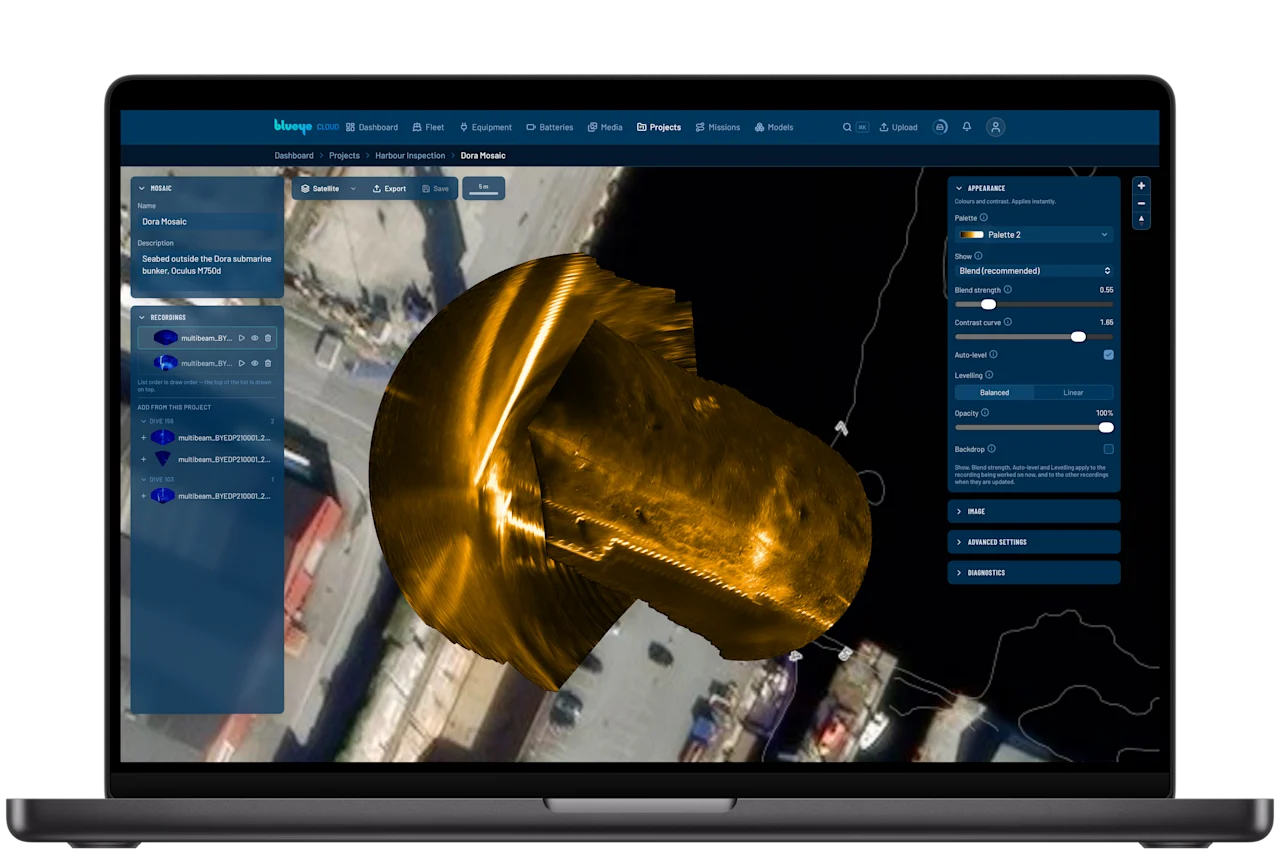
Task: Collapse the Dive 156 group
Action: click(x=142, y=421)
